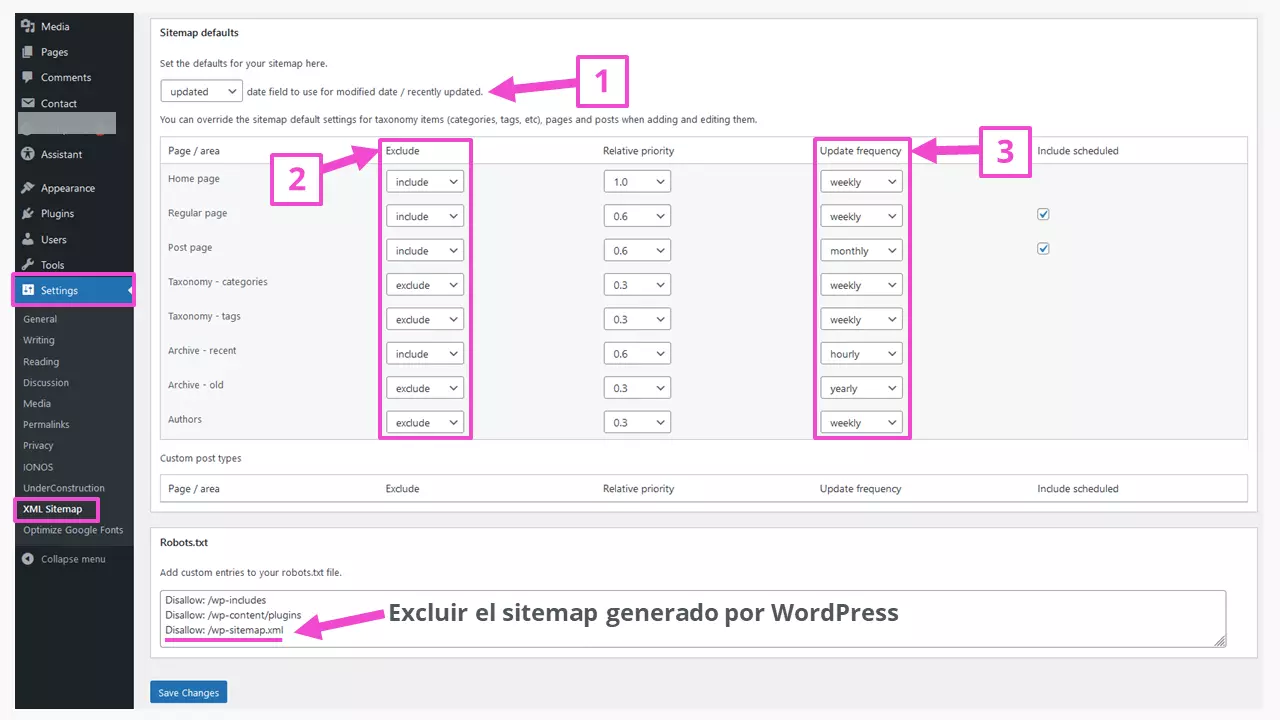Open Authors exclude dropdown
The height and width of the screenshot is (720, 1280).
(425, 423)
